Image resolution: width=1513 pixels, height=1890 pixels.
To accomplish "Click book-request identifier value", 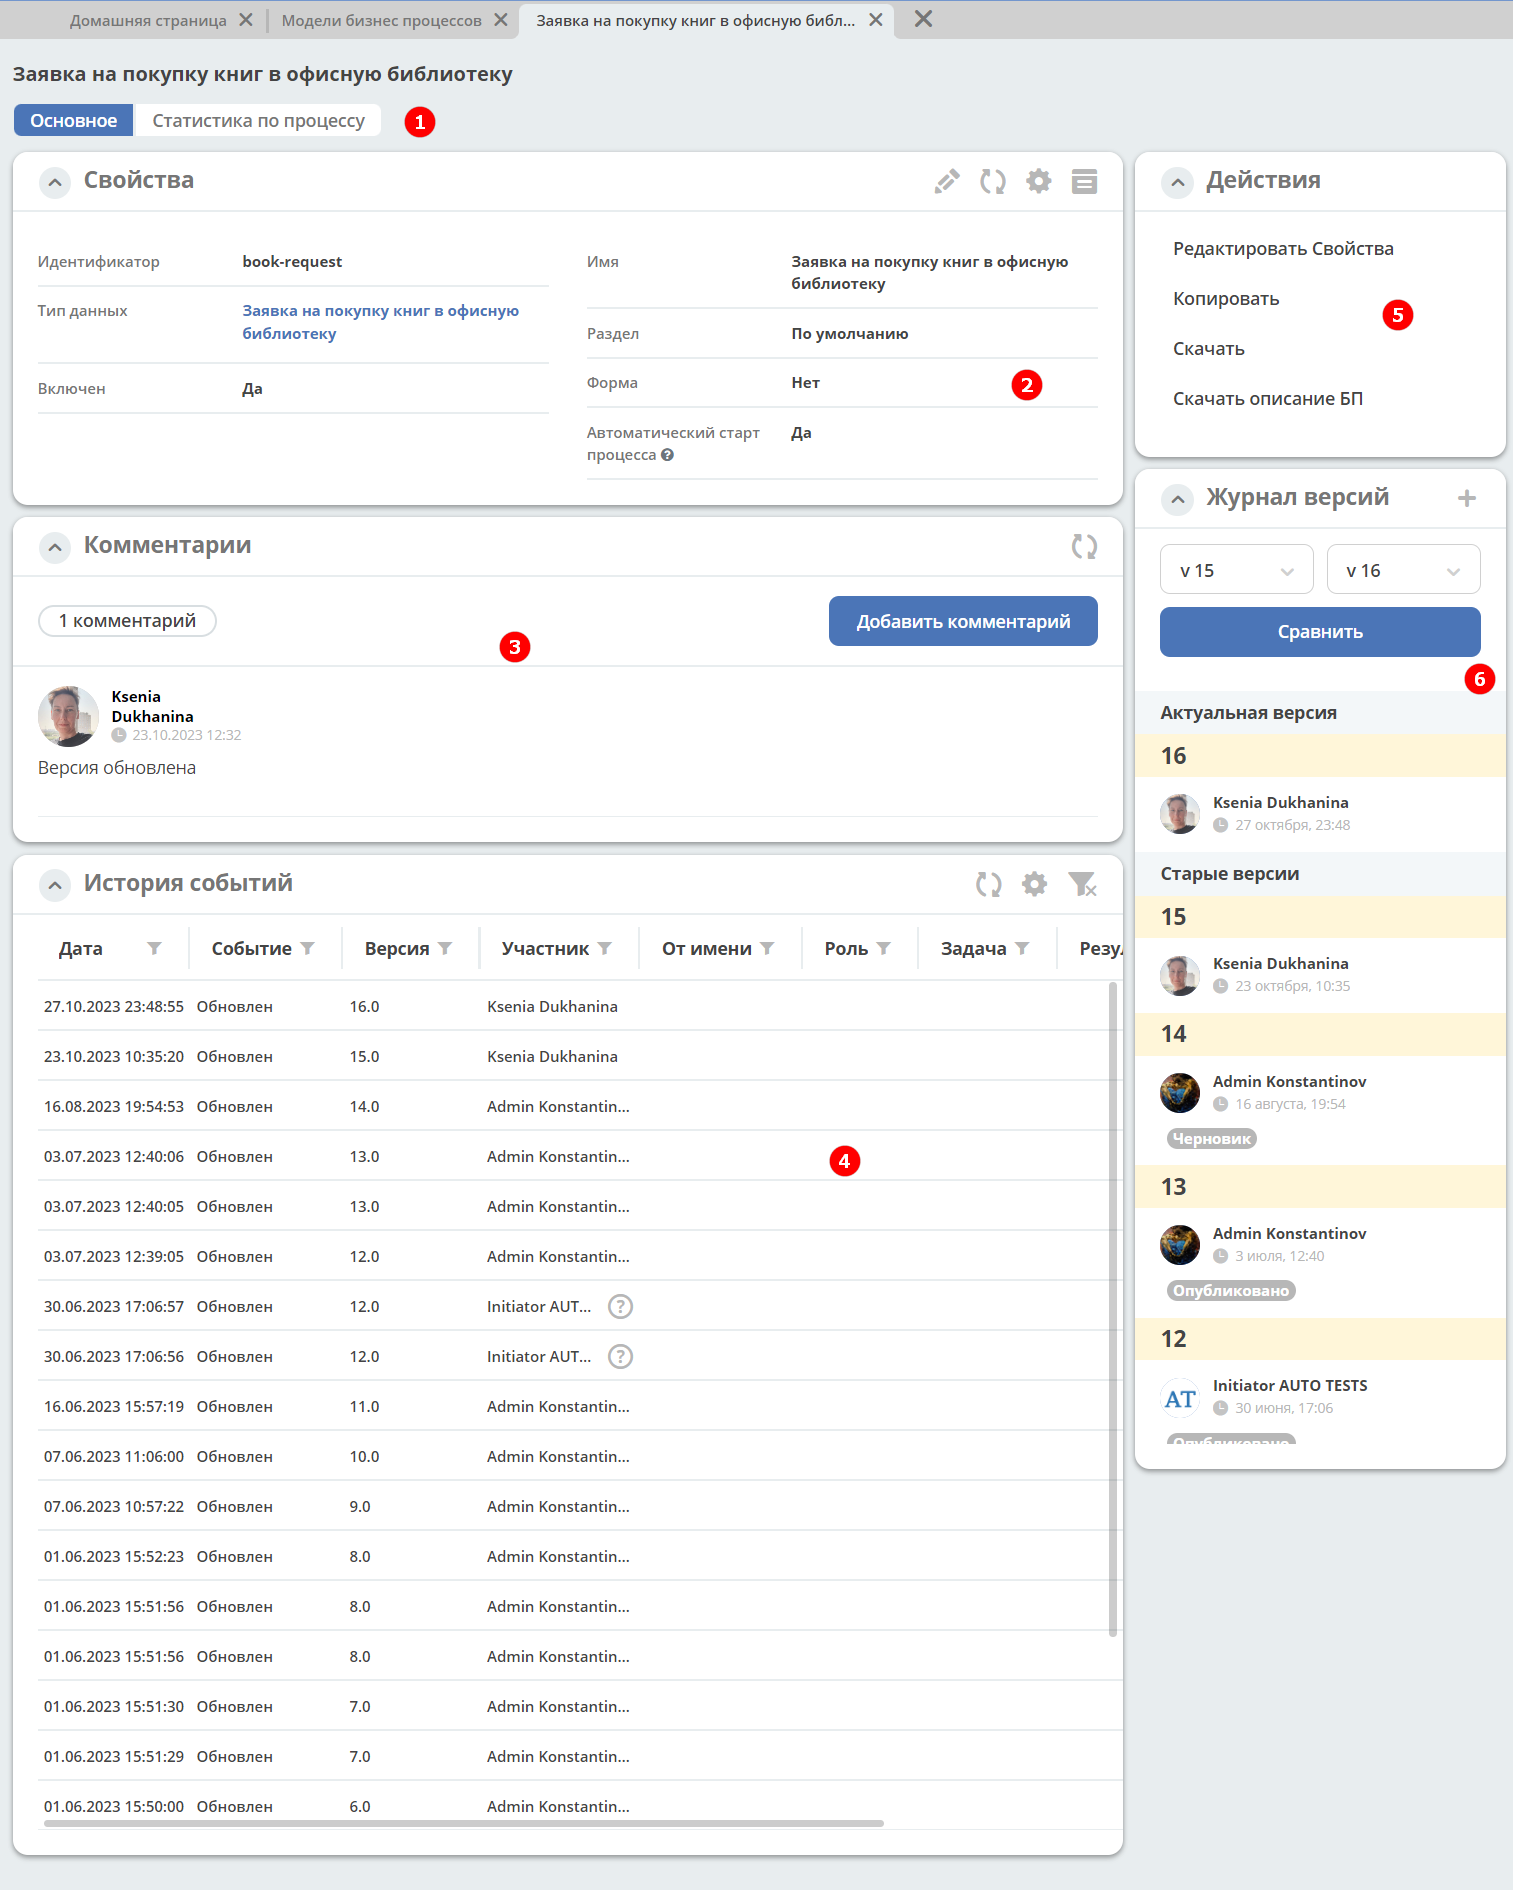I will (292, 262).
